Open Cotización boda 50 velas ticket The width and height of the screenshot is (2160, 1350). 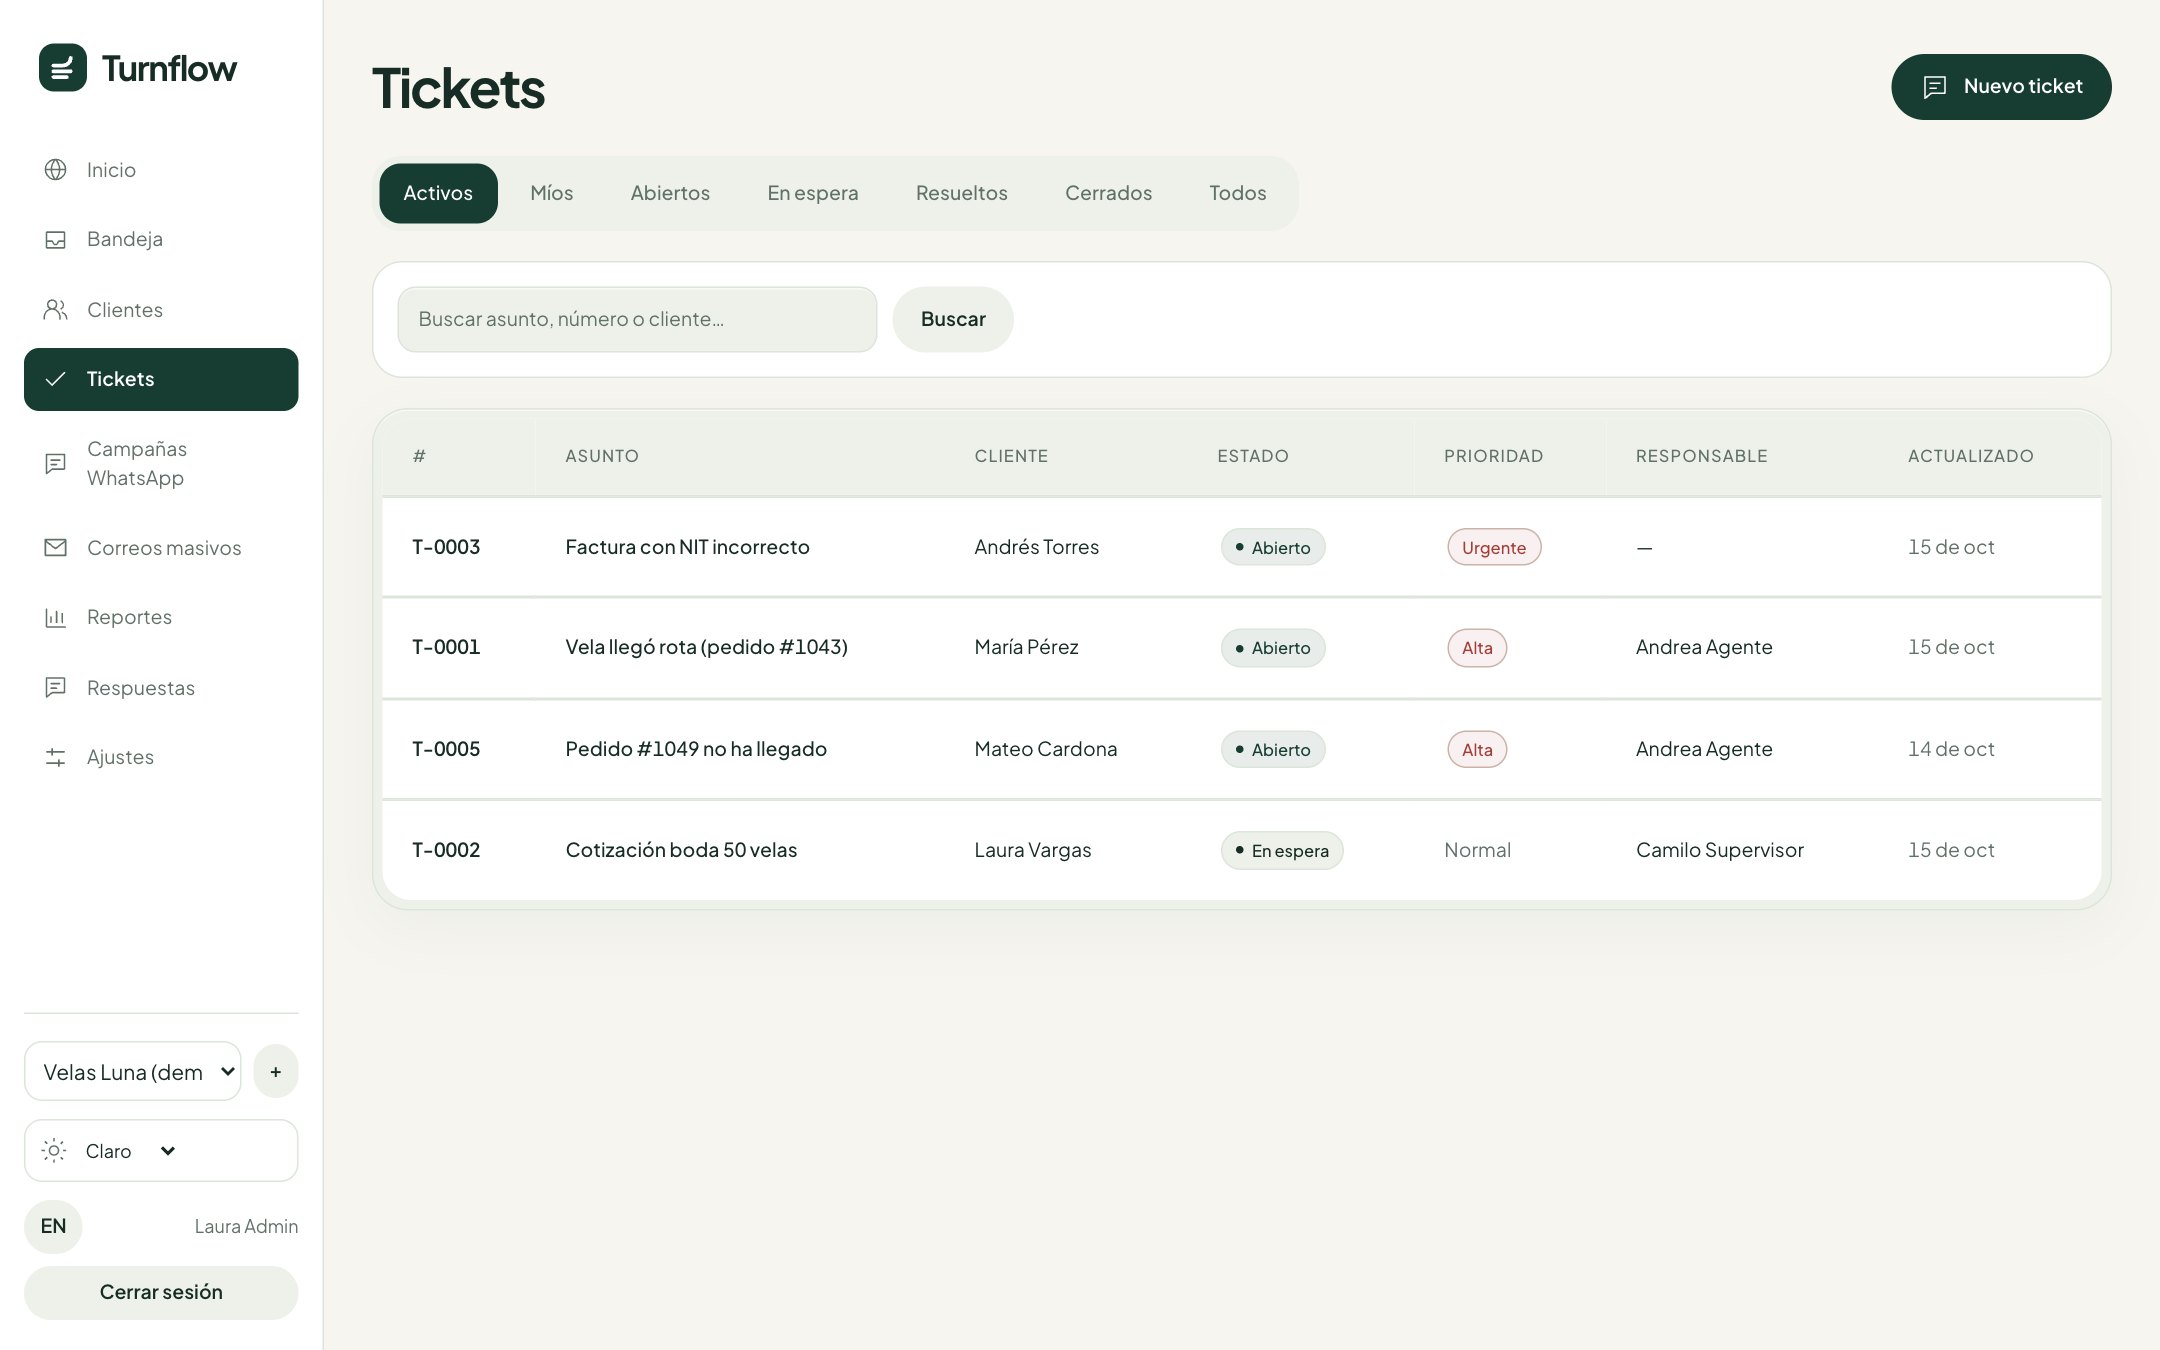[x=681, y=850]
